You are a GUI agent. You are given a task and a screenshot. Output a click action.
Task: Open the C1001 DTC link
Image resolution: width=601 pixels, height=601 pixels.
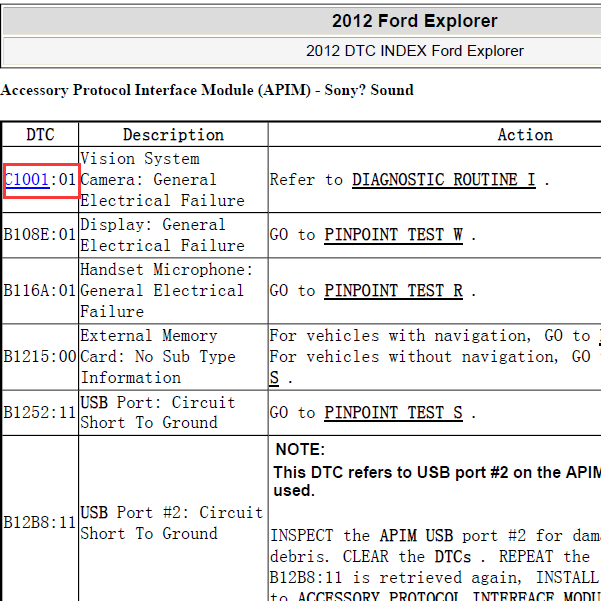tap(27, 179)
